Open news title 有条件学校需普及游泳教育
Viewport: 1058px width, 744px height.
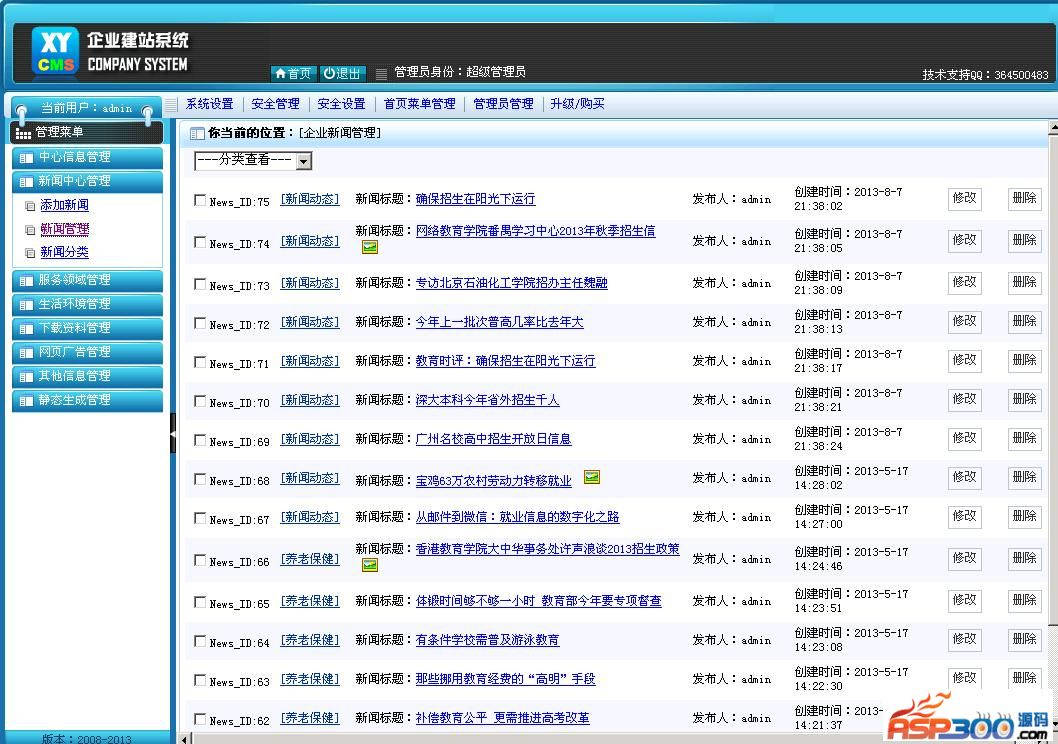point(487,640)
